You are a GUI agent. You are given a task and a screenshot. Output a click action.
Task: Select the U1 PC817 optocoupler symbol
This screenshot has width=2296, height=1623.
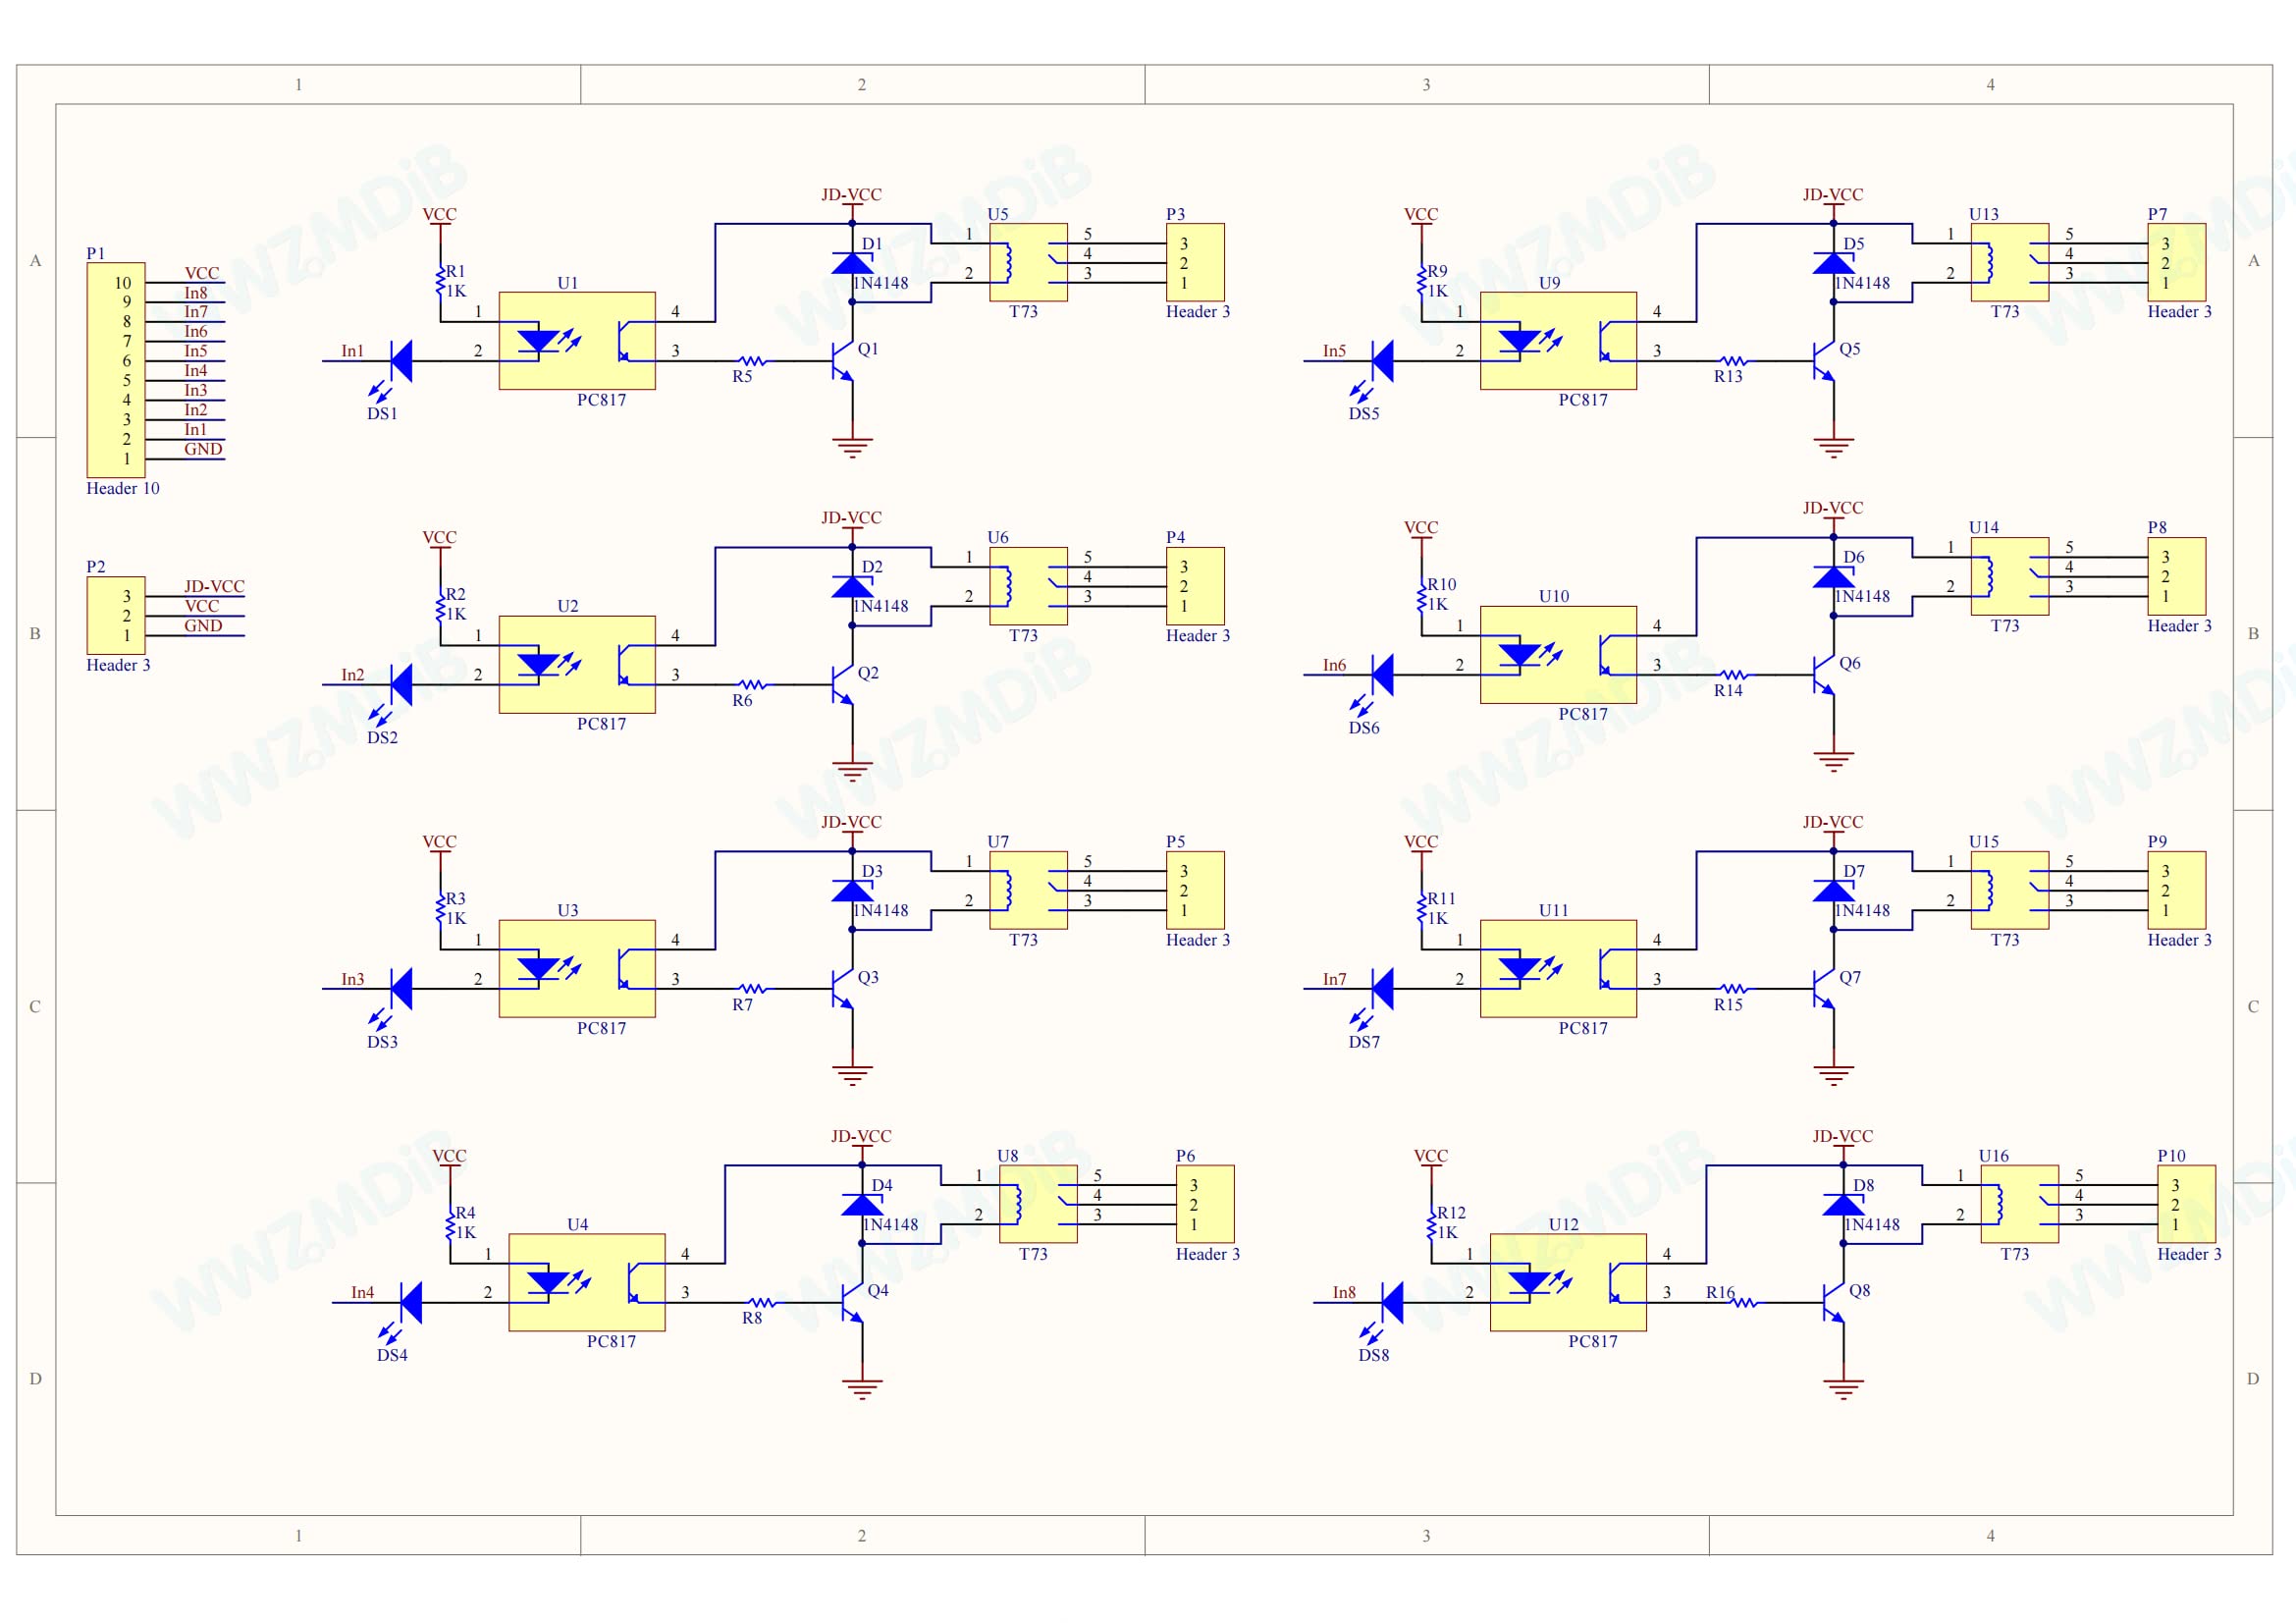(x=577, y=341)
